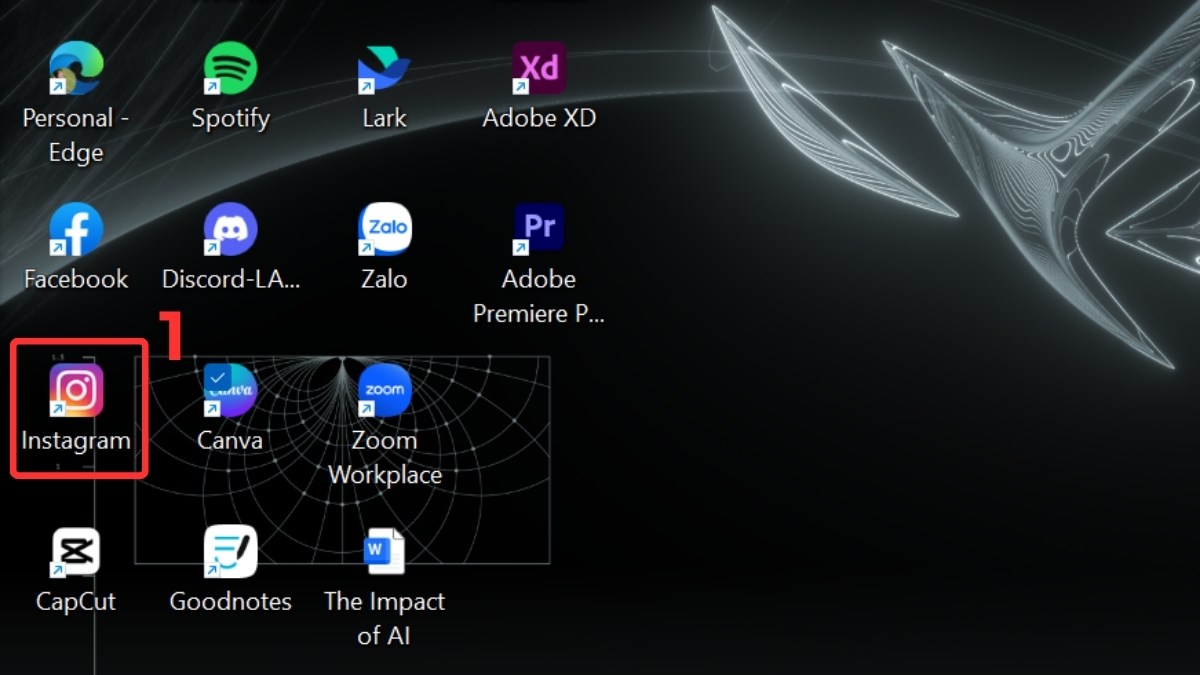Click the Facebook desktop shortcut icon
Image resolution: width=1200 pixels, height=675 pixels.
pos(76,229)
